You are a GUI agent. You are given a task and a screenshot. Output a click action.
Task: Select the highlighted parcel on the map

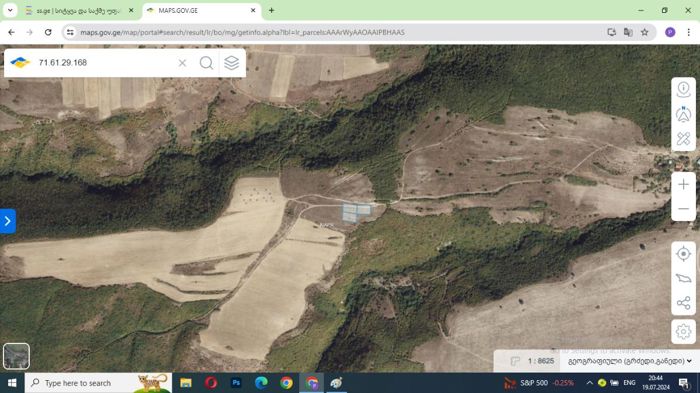point(356,213)
